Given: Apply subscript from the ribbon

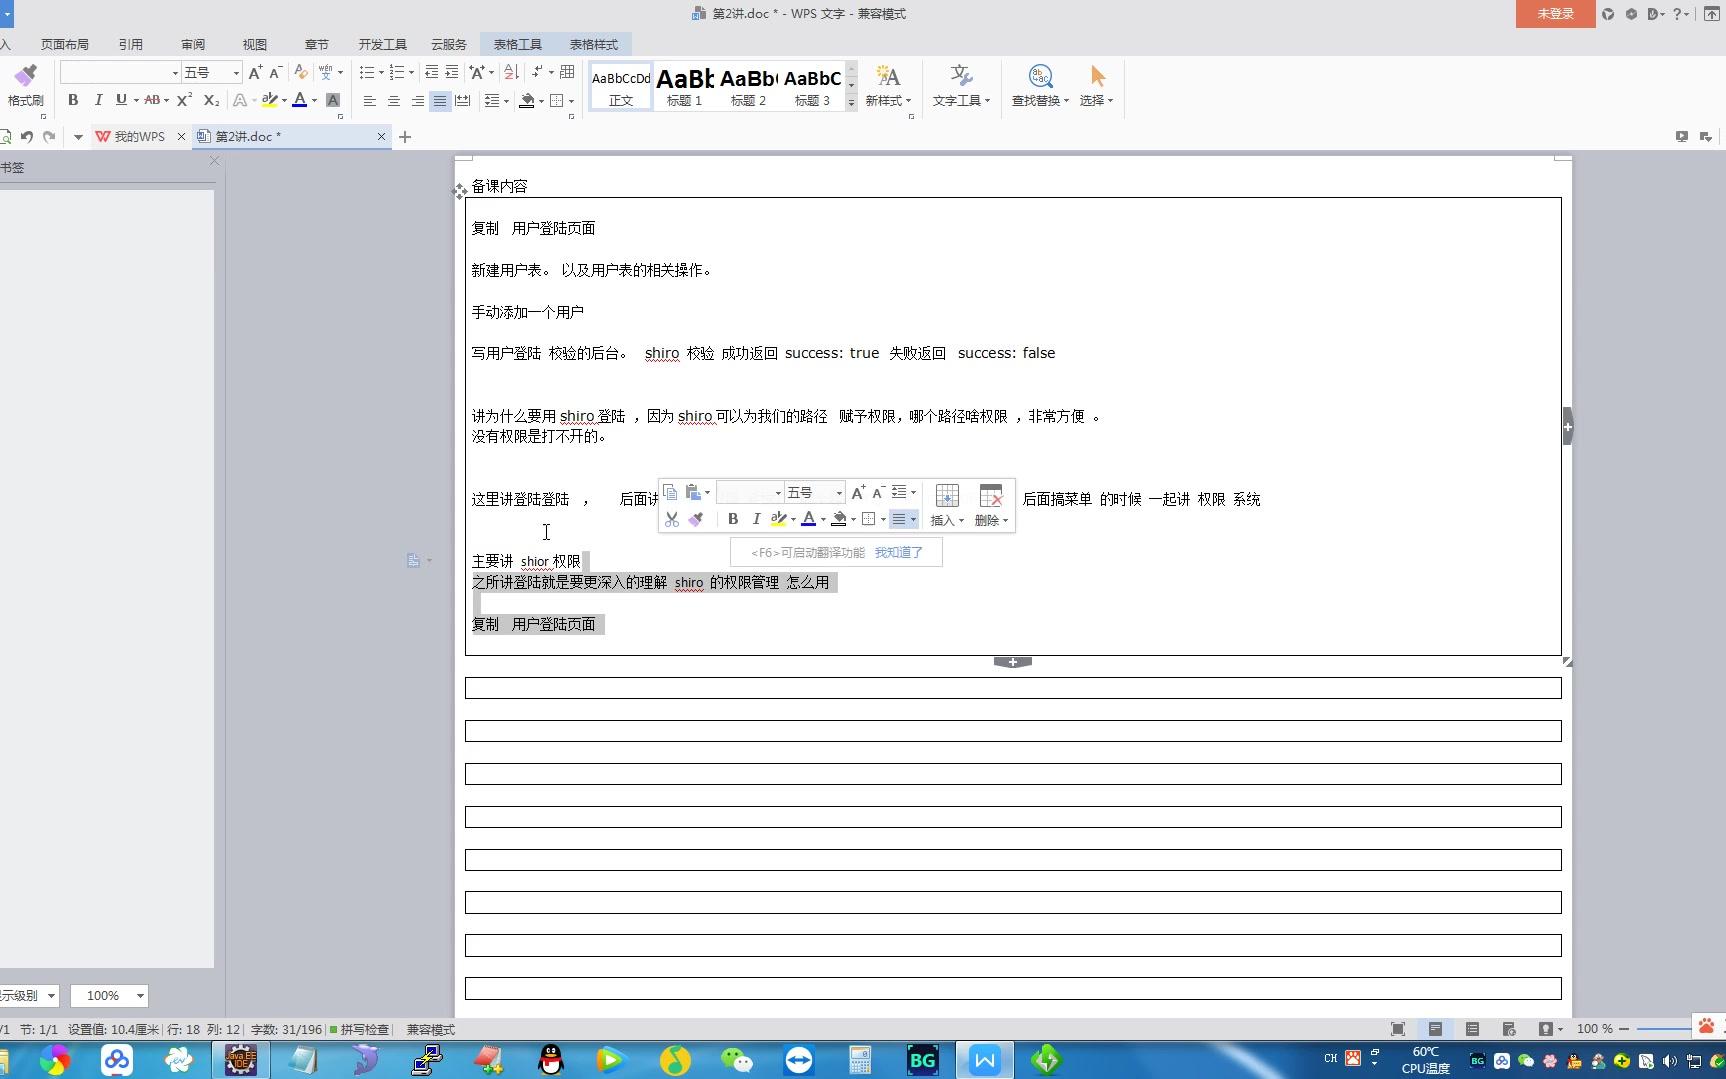Looking at the screenshot, I should click(211, 100).
